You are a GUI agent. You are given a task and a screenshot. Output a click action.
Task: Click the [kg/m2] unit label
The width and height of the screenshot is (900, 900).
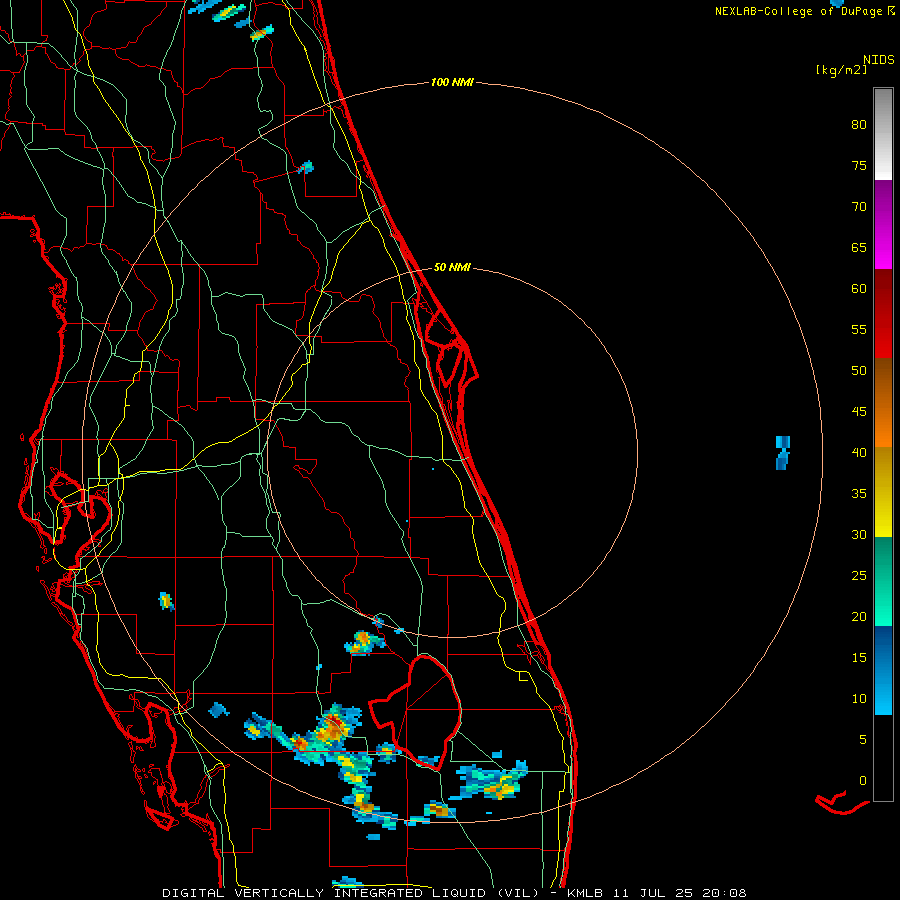coord(841,70)
